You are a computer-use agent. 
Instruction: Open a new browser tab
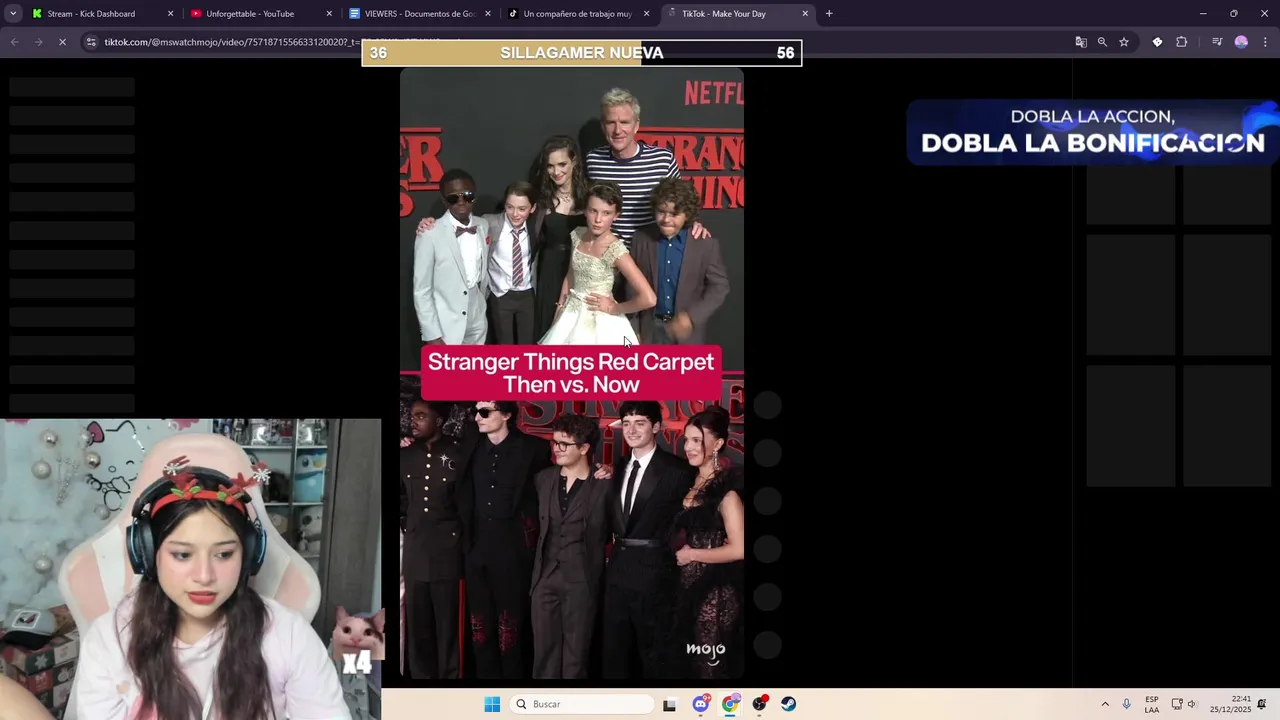click(x=829, y=14)
